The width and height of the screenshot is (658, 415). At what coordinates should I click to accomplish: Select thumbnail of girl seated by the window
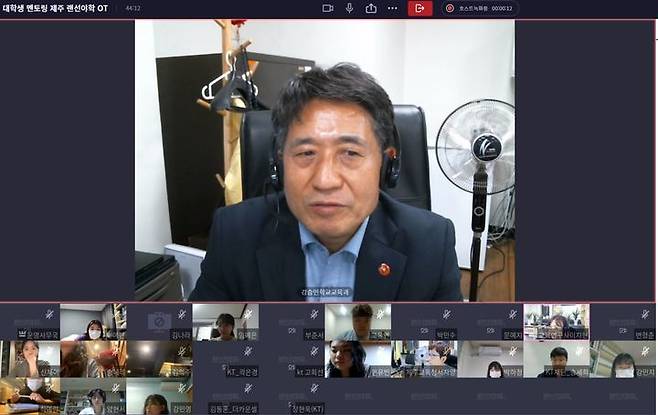[226, 322]
